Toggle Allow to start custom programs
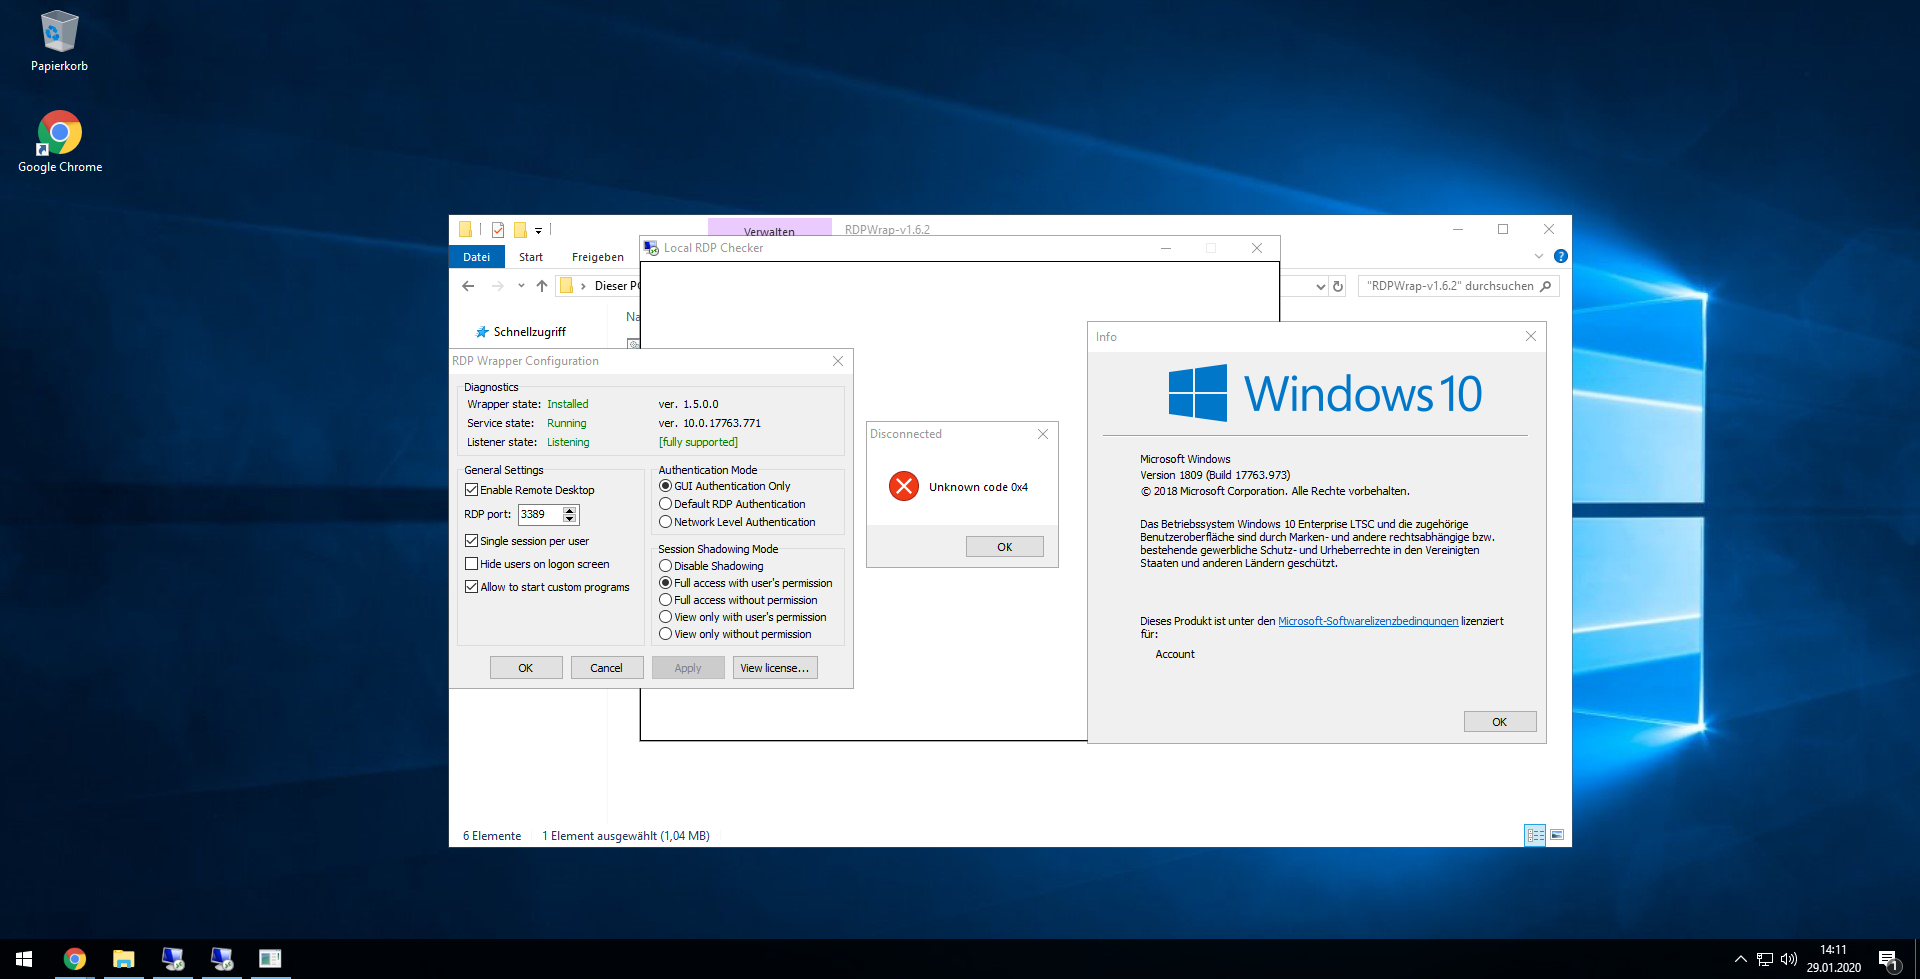Viewport: 1920px width, 979px height. point(471,587)
